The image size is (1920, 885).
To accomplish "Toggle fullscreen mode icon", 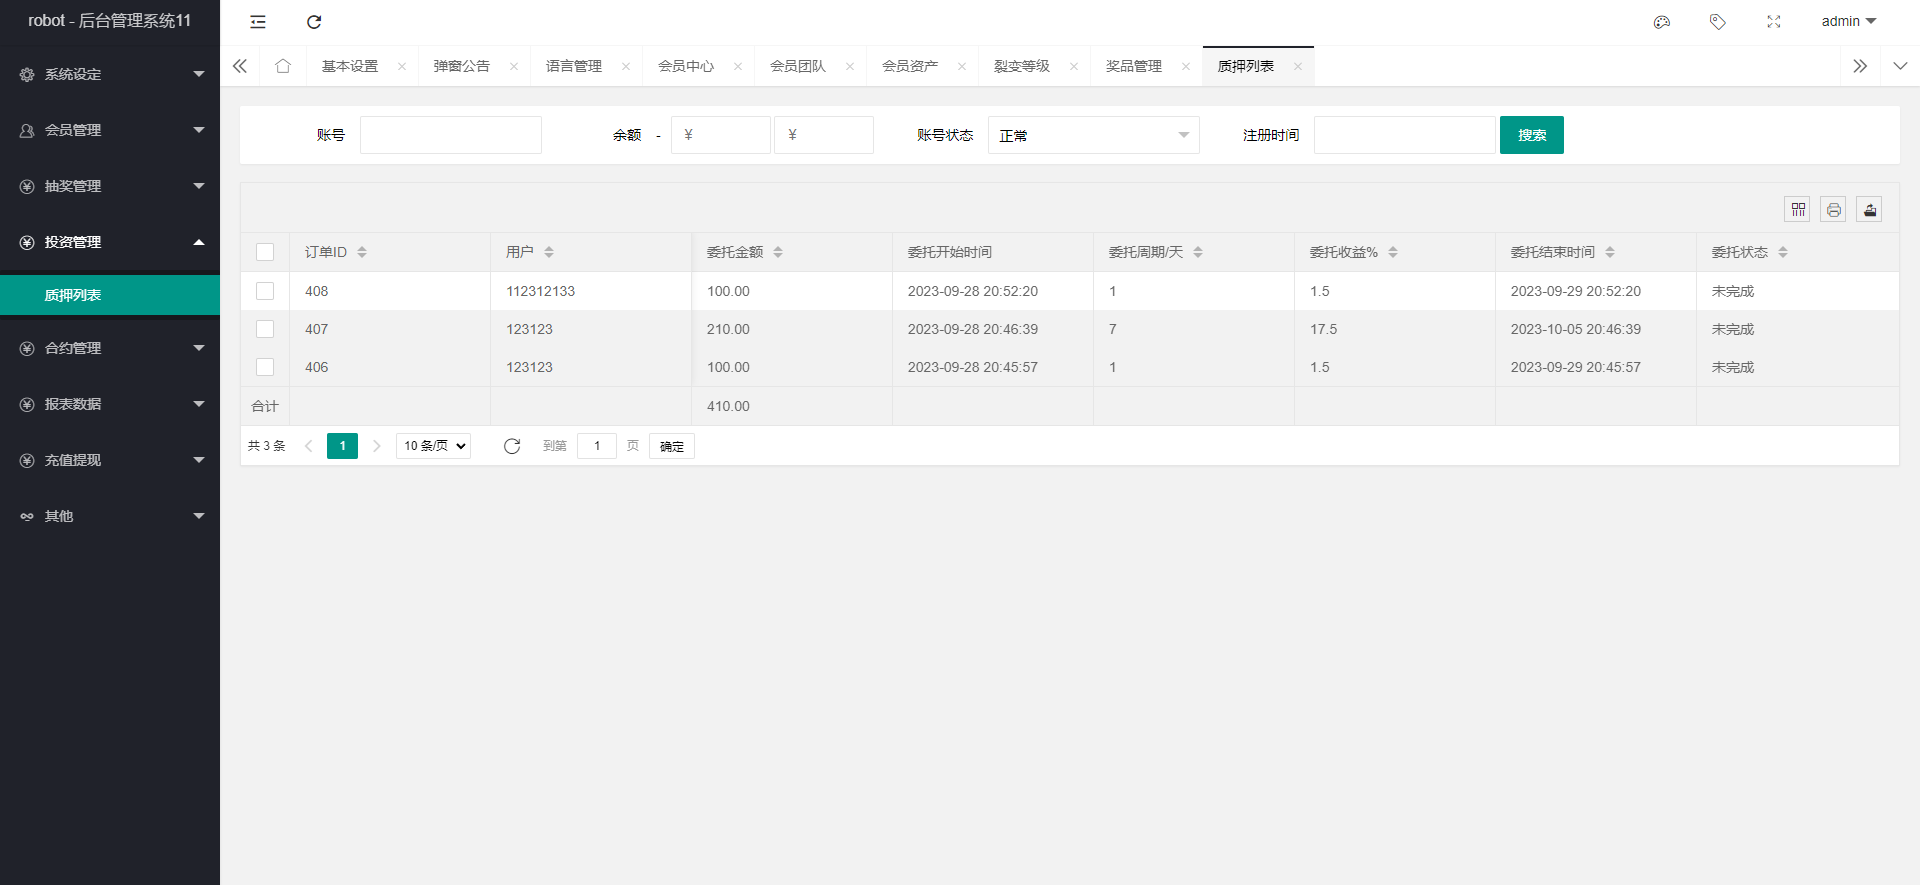I will coord(1774,22).
